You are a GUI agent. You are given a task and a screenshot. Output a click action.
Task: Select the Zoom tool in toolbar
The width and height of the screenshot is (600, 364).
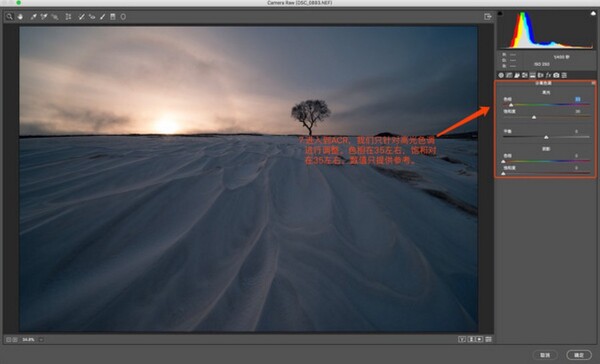tap(9, 16)
